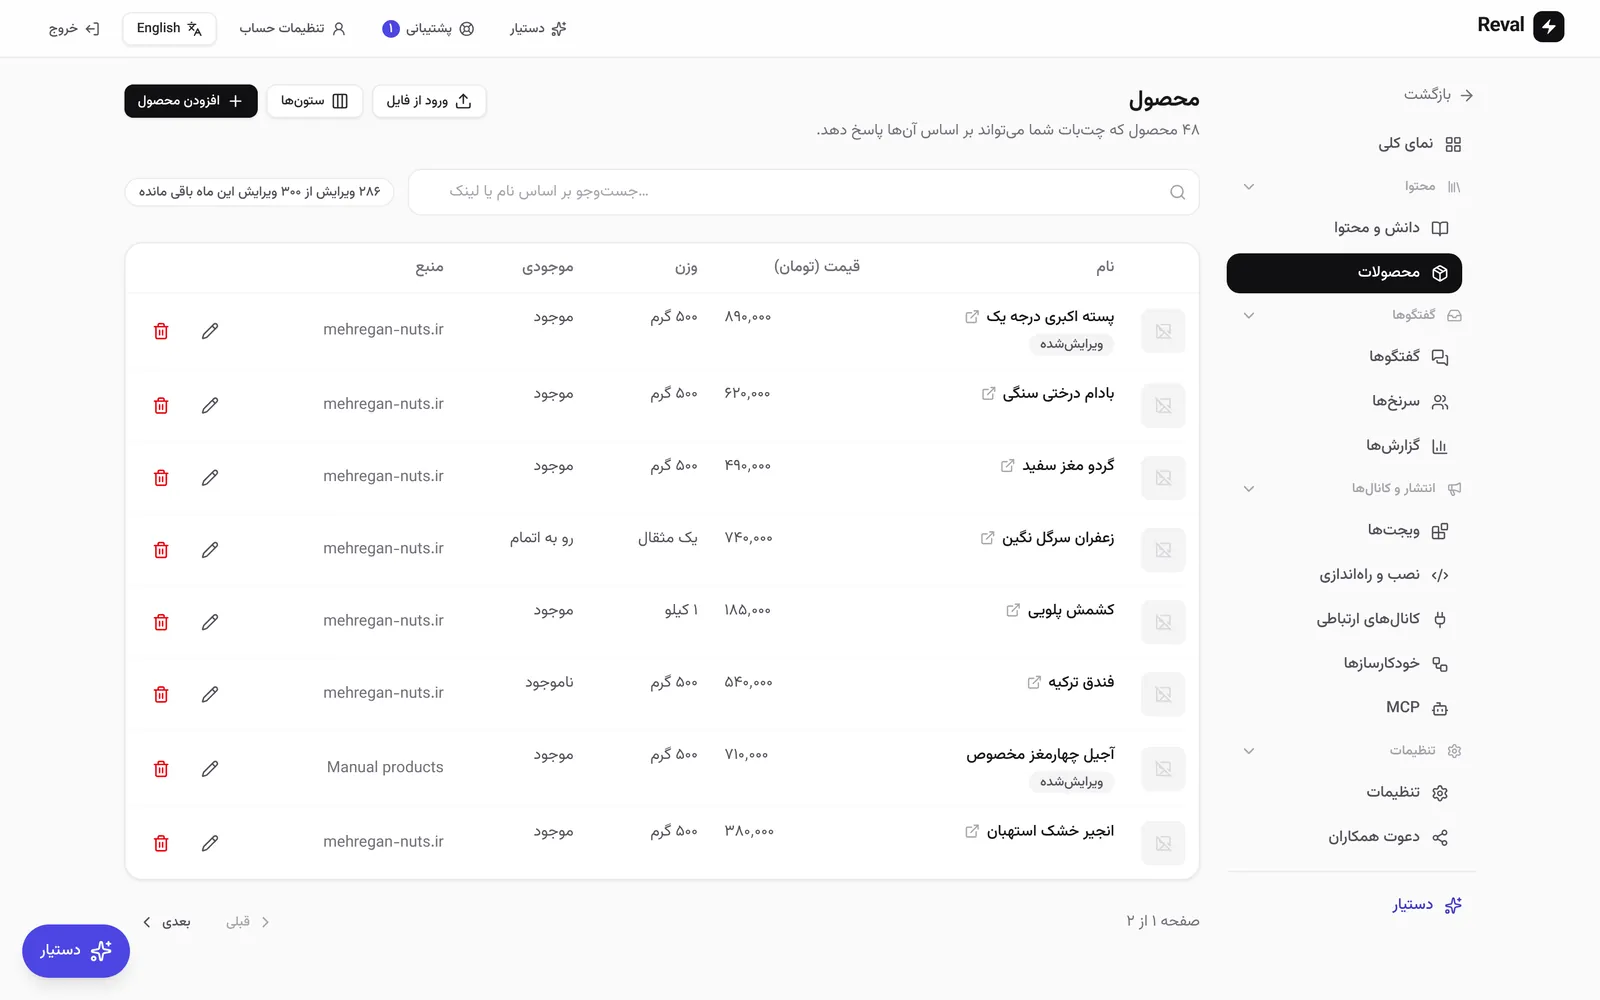Edit the بادام درختی سنگی product row

(x=210, y=405)
